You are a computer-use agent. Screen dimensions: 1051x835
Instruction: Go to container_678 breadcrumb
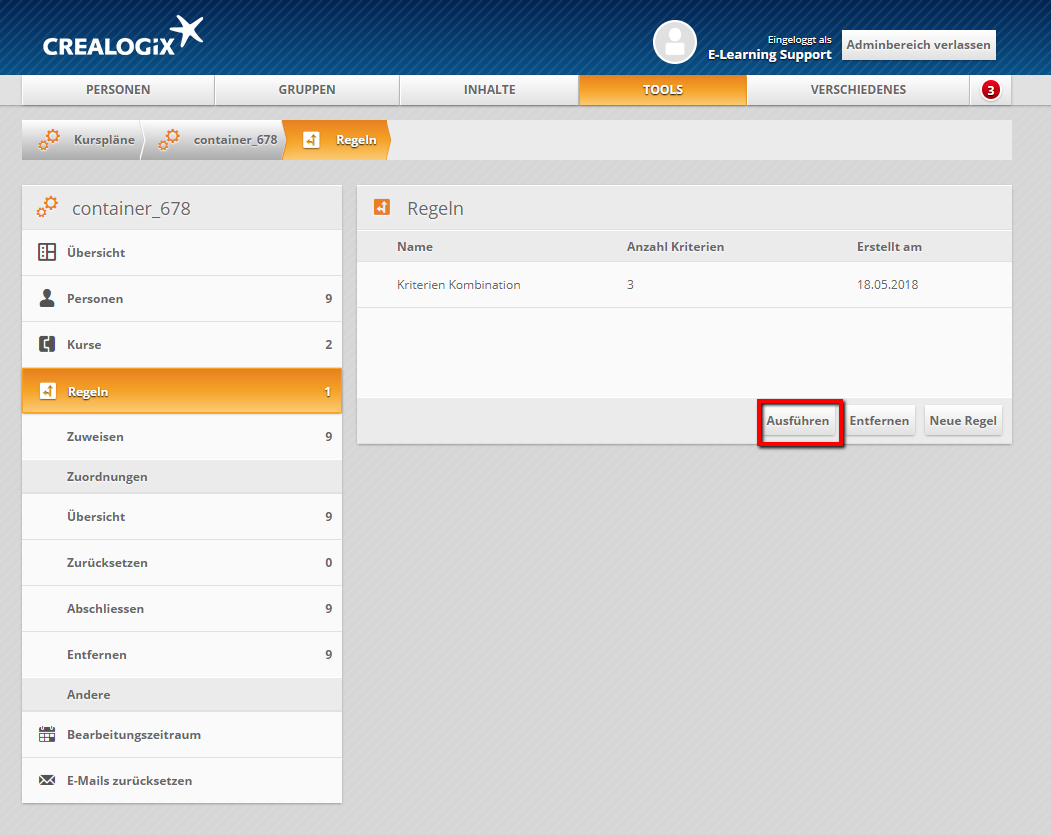point(234,140)
